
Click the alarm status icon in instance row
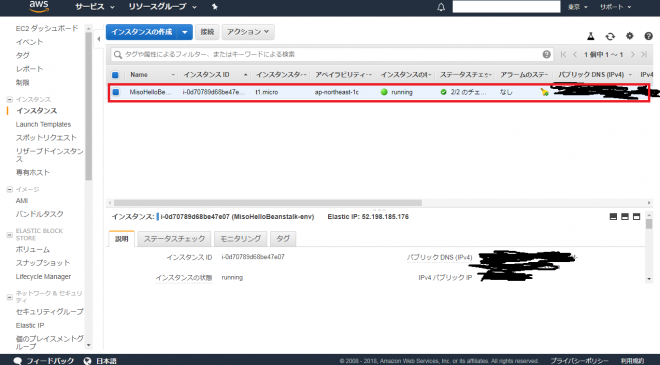[545, 92]
